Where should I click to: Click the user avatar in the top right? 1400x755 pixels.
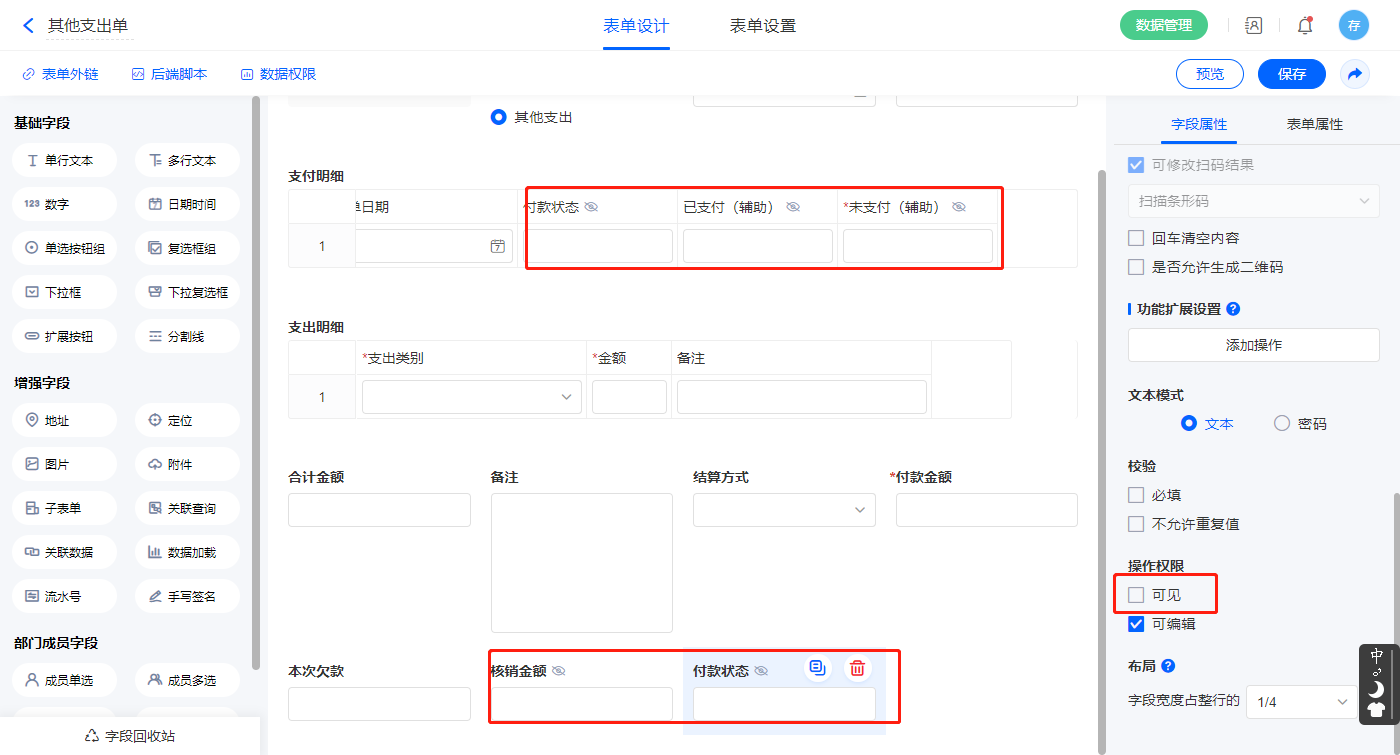coord(1353,26)
